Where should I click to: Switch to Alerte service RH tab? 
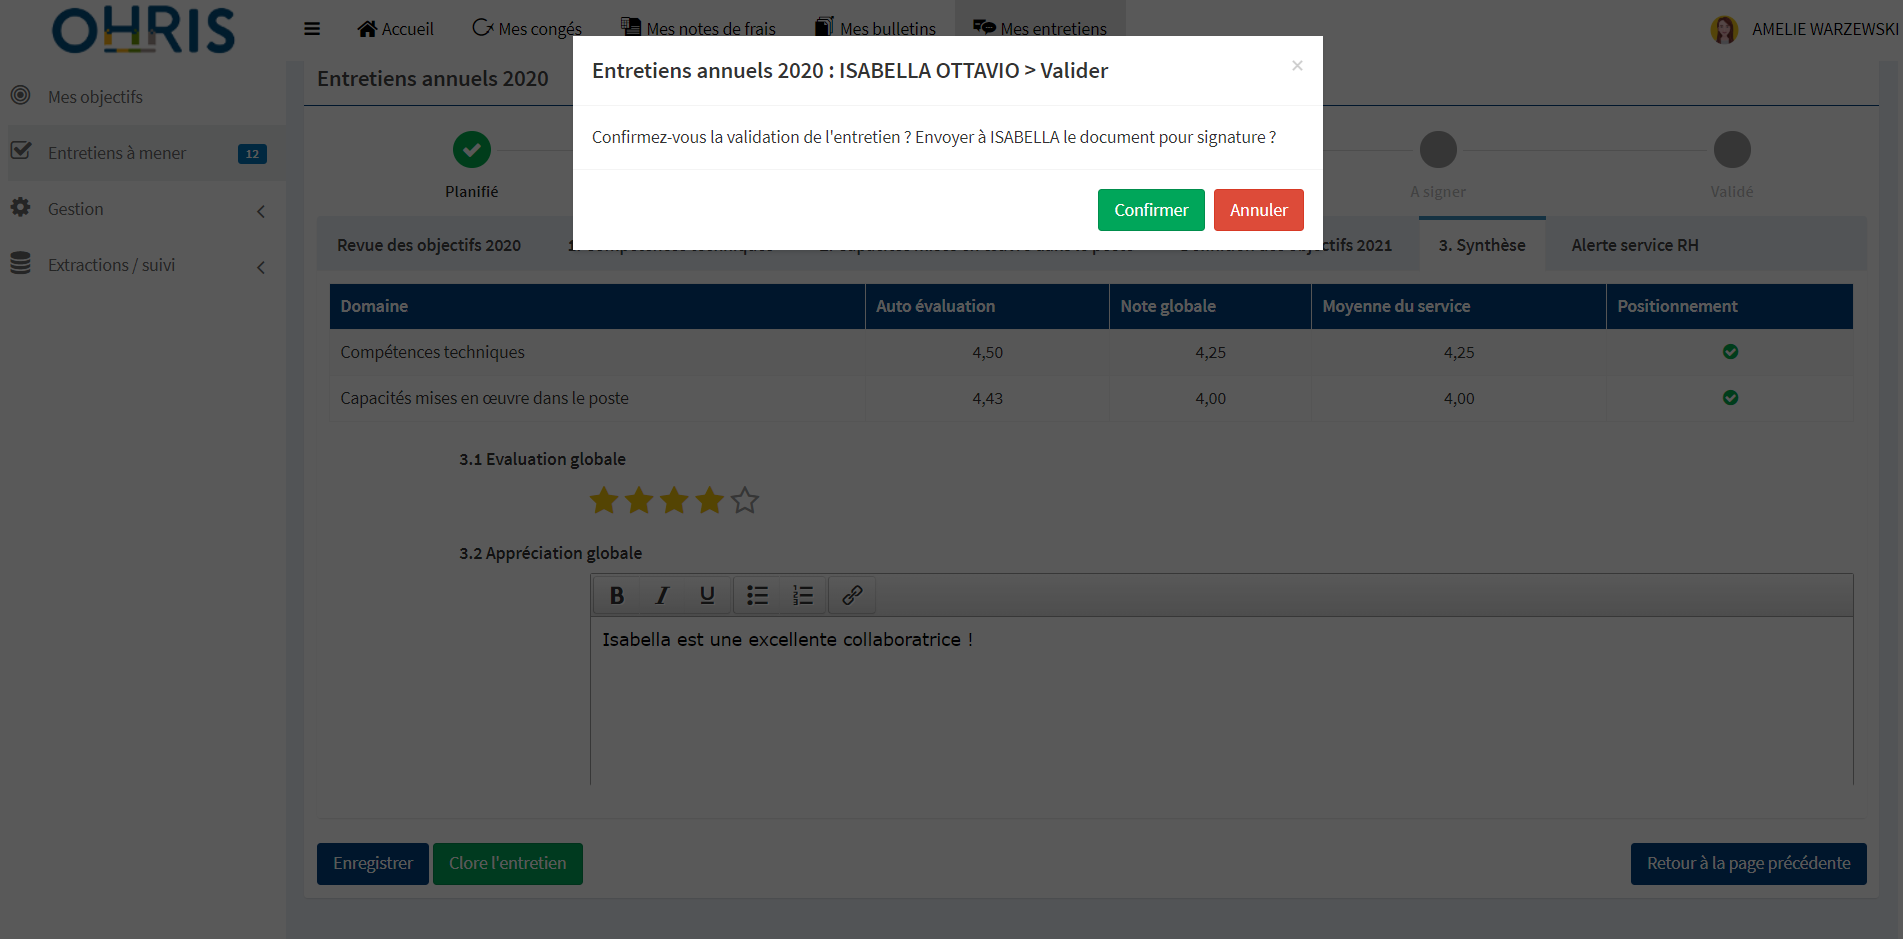[x=1634, y=245]
